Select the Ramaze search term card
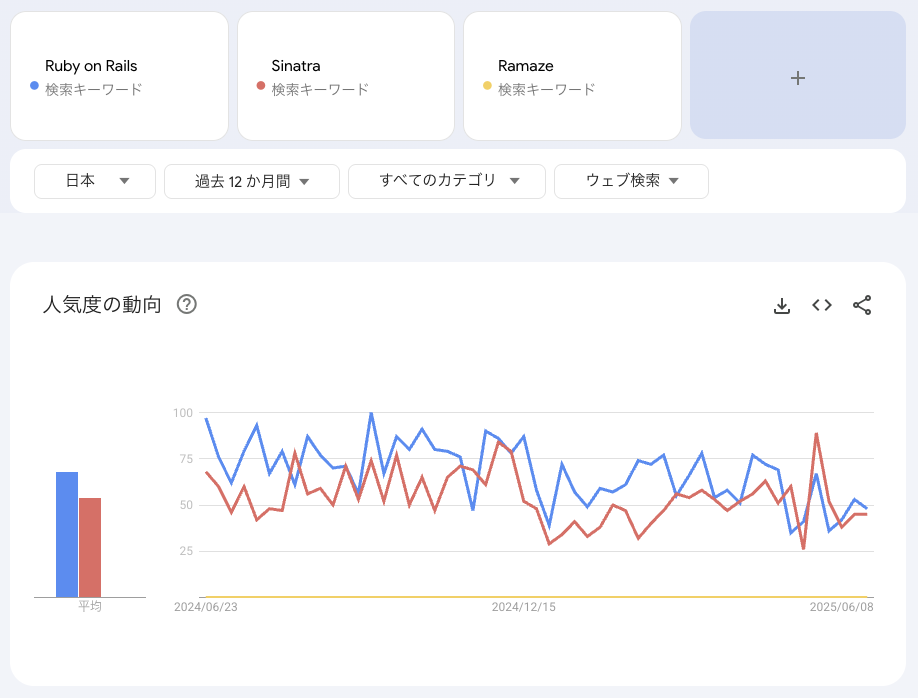 (573, 76)
